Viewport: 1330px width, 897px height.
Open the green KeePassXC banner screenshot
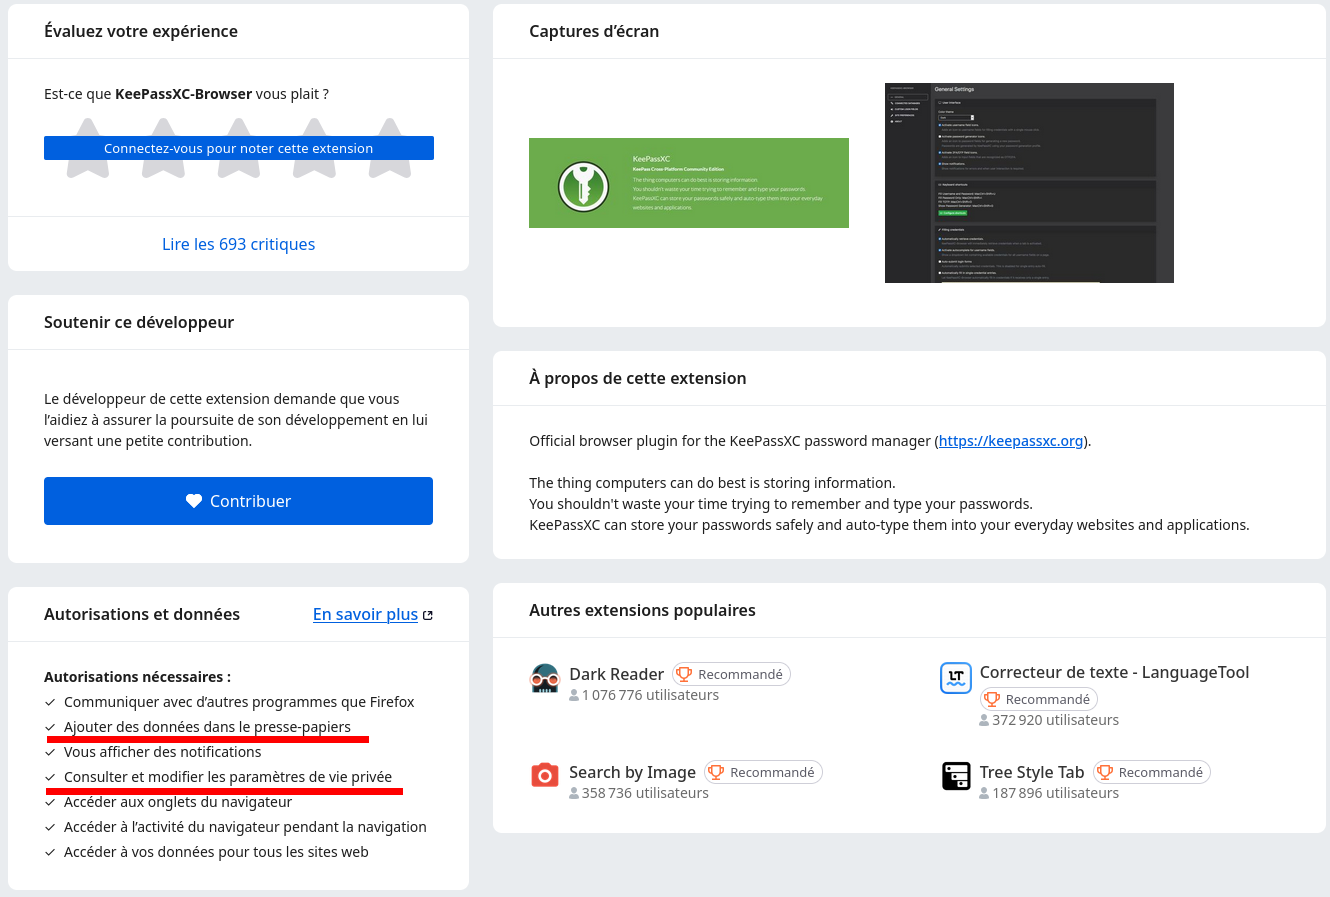[689, 183]
